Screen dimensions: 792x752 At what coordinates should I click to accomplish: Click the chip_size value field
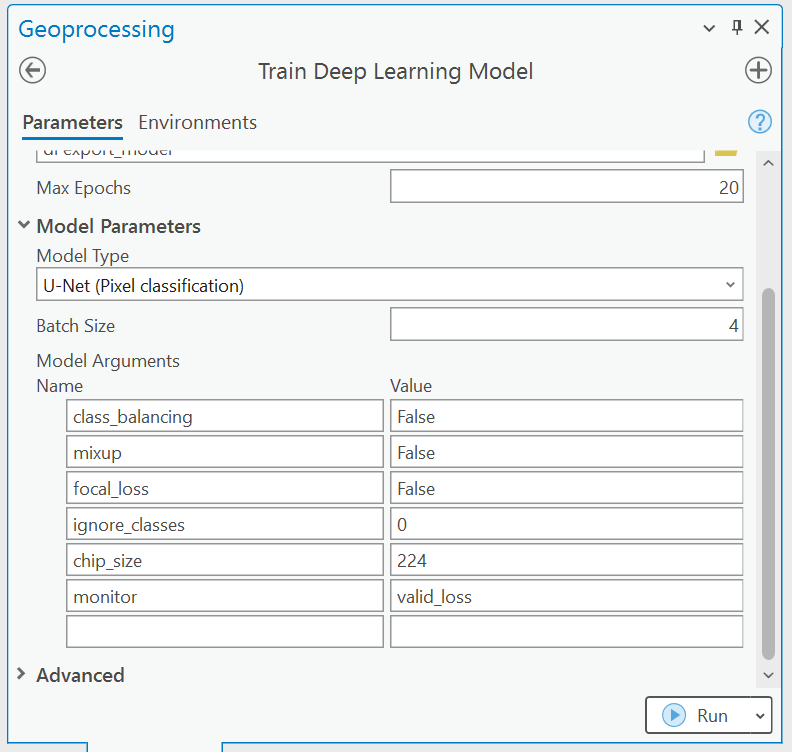[566, 560]
